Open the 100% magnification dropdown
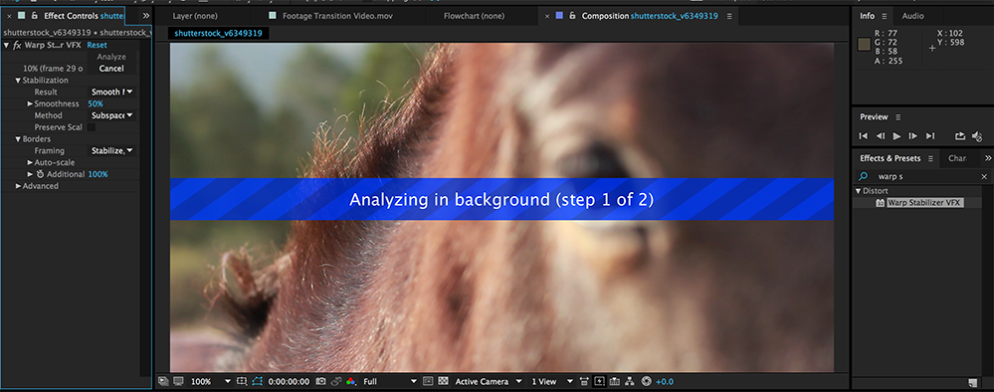Viewport: 994px width, 392px height. pos(211,381)
